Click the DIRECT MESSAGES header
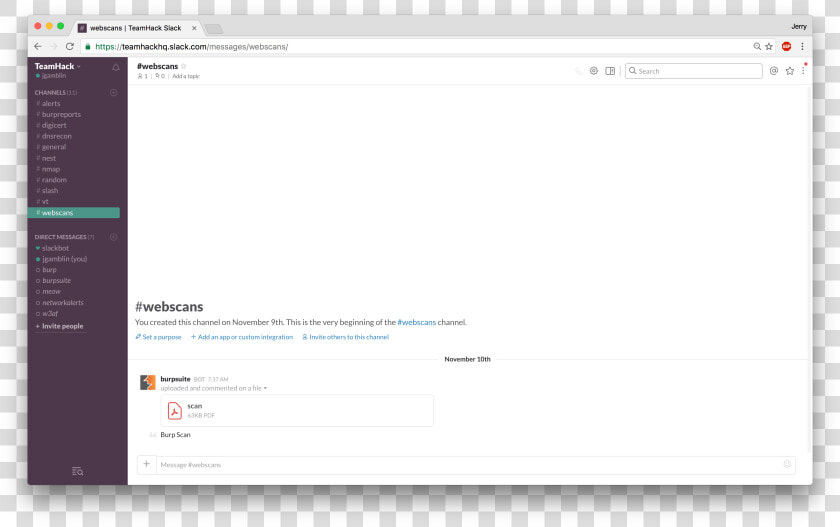 [x=64, y=237]
